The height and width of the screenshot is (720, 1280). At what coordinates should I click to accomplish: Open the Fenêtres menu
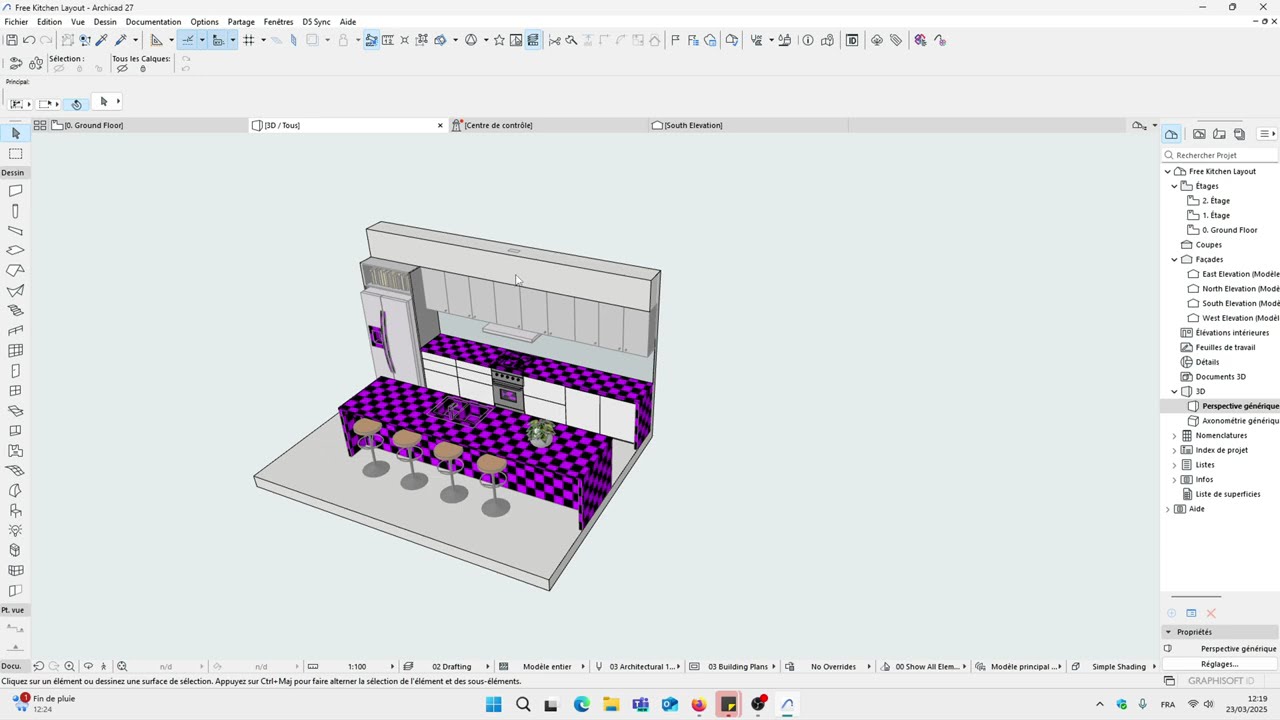[278, 21]
